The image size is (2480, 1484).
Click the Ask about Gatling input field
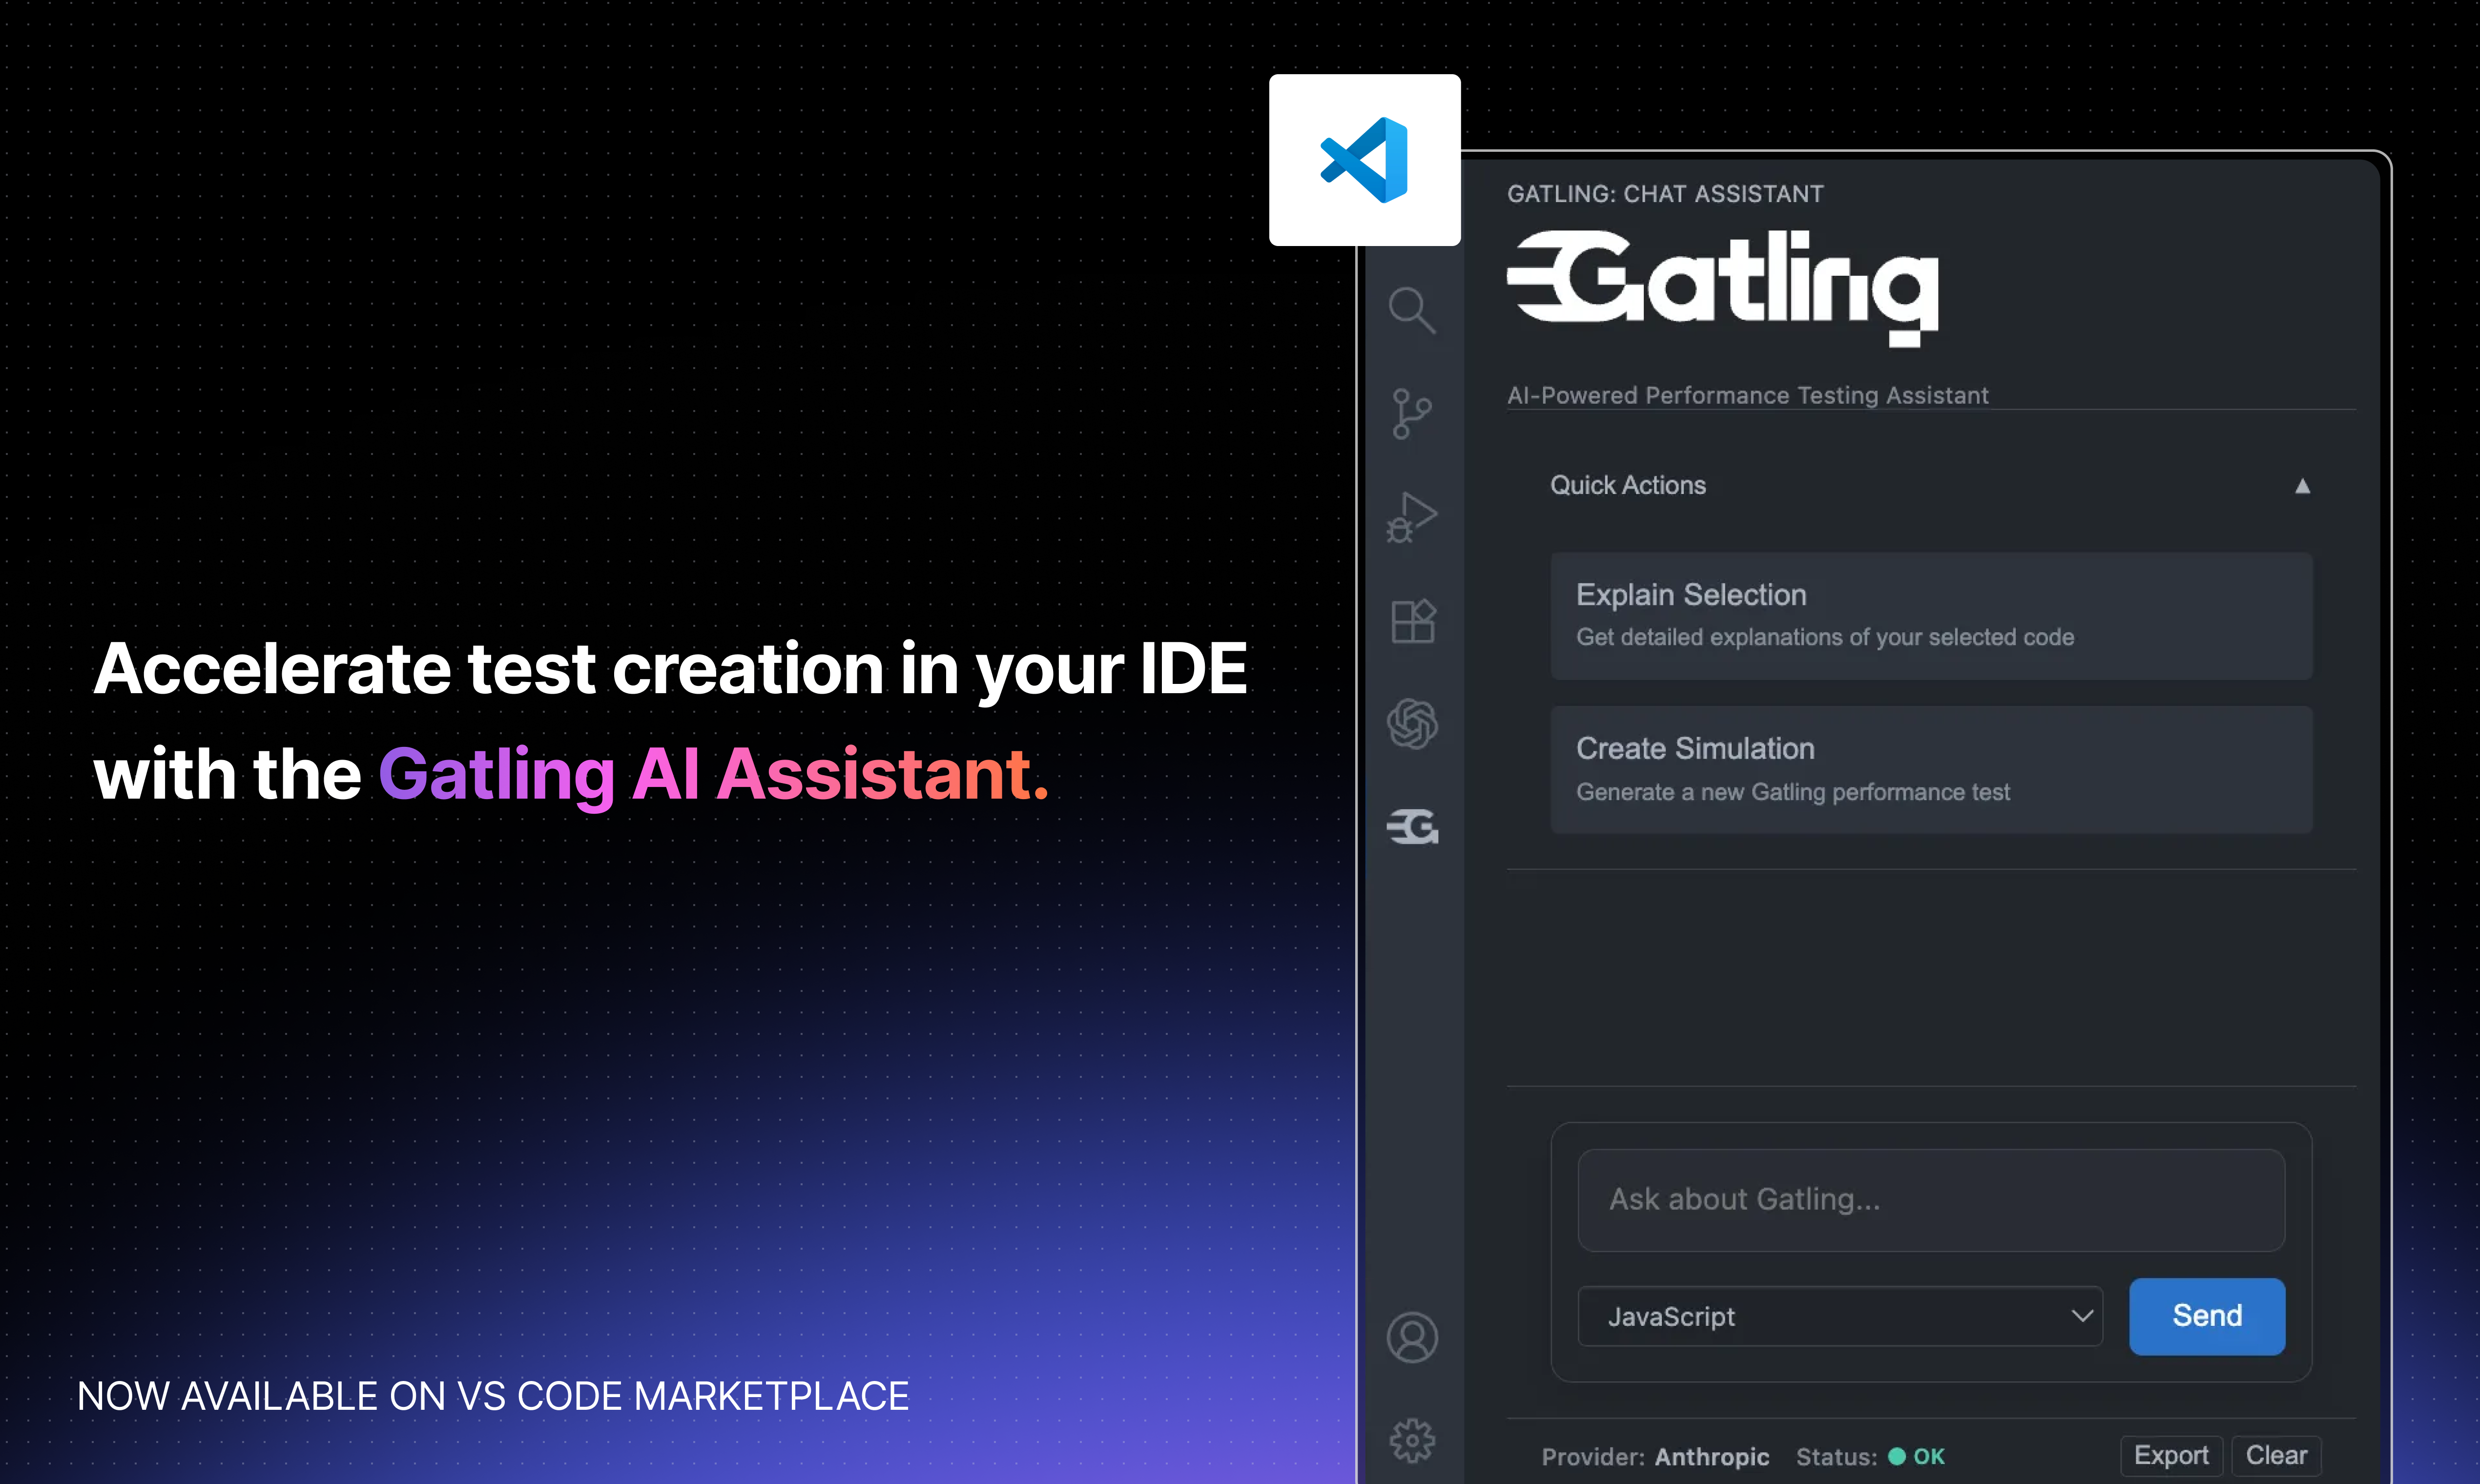[1929, 1199]
